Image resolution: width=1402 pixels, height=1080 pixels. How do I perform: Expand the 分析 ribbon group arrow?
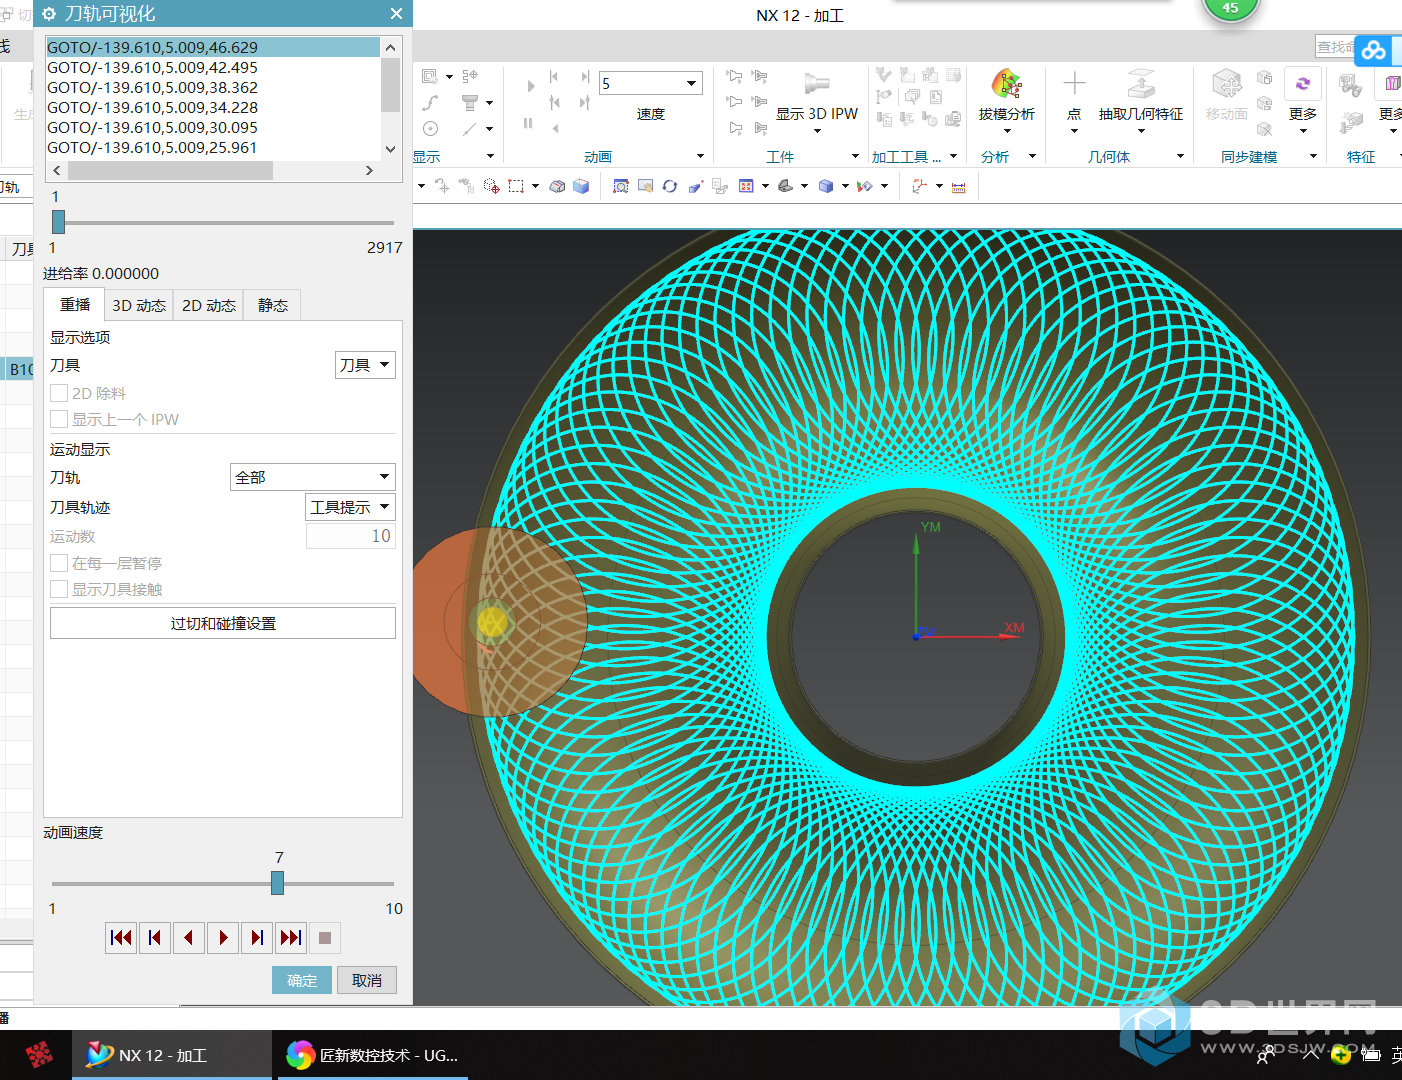[1032, 156]
